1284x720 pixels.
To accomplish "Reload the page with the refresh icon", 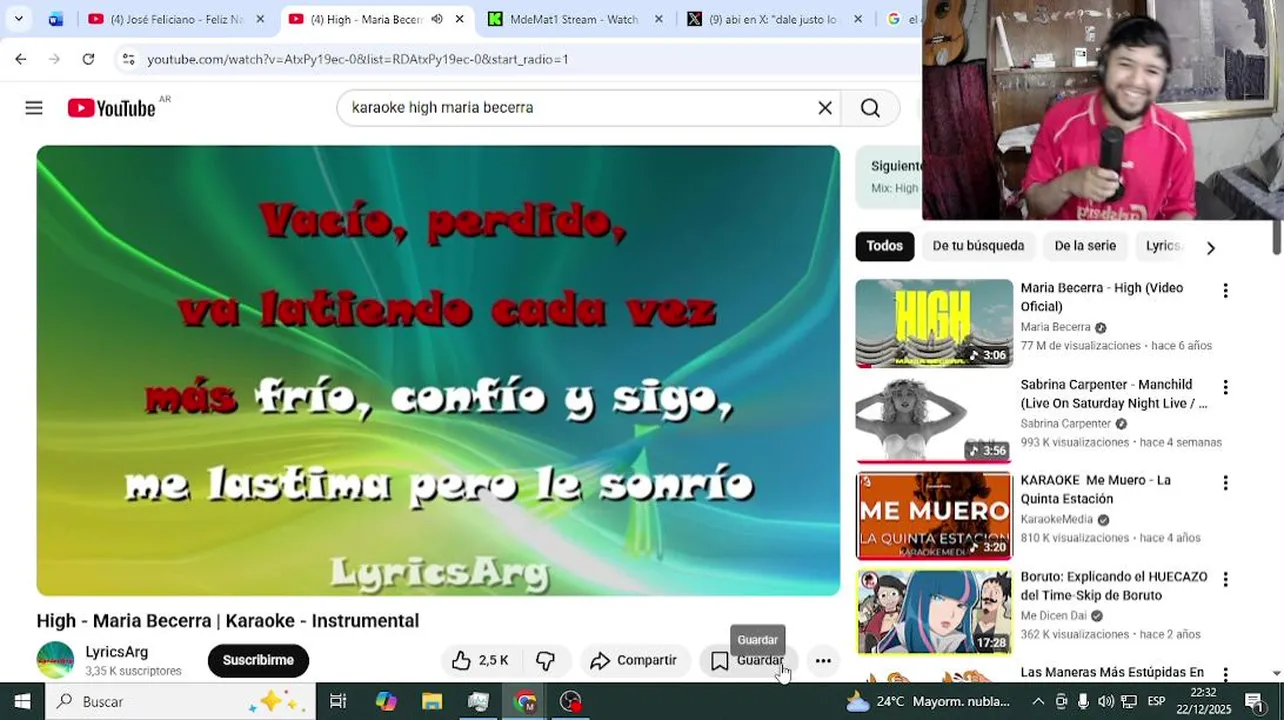I will (x=88, y=59).
